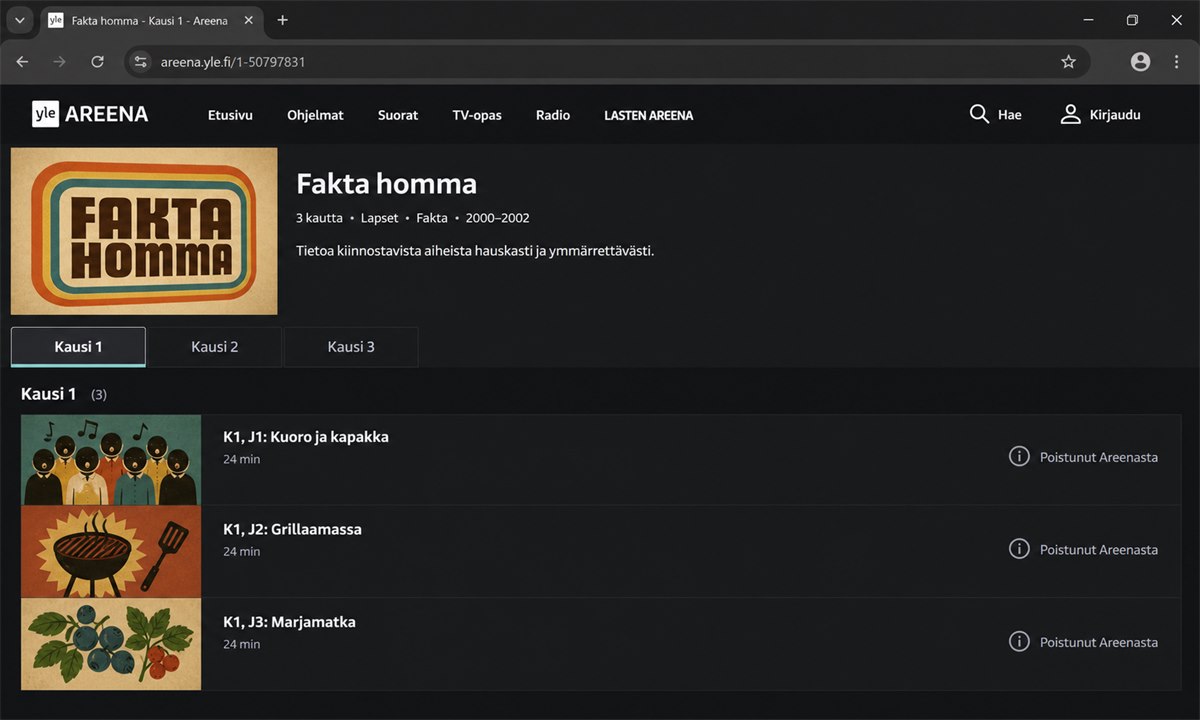Click the Fakta homma series poster
This screenshot has height=720, width=1200.
click(144, 231)
